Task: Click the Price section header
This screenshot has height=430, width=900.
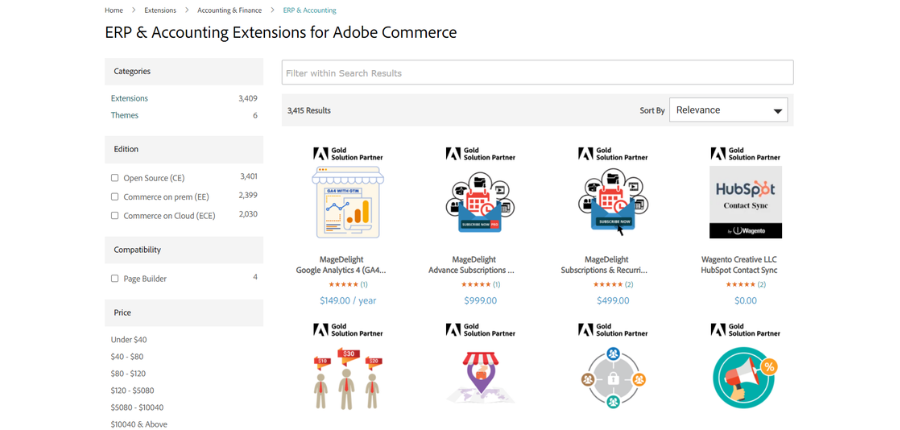Action: tap(184, 313)
